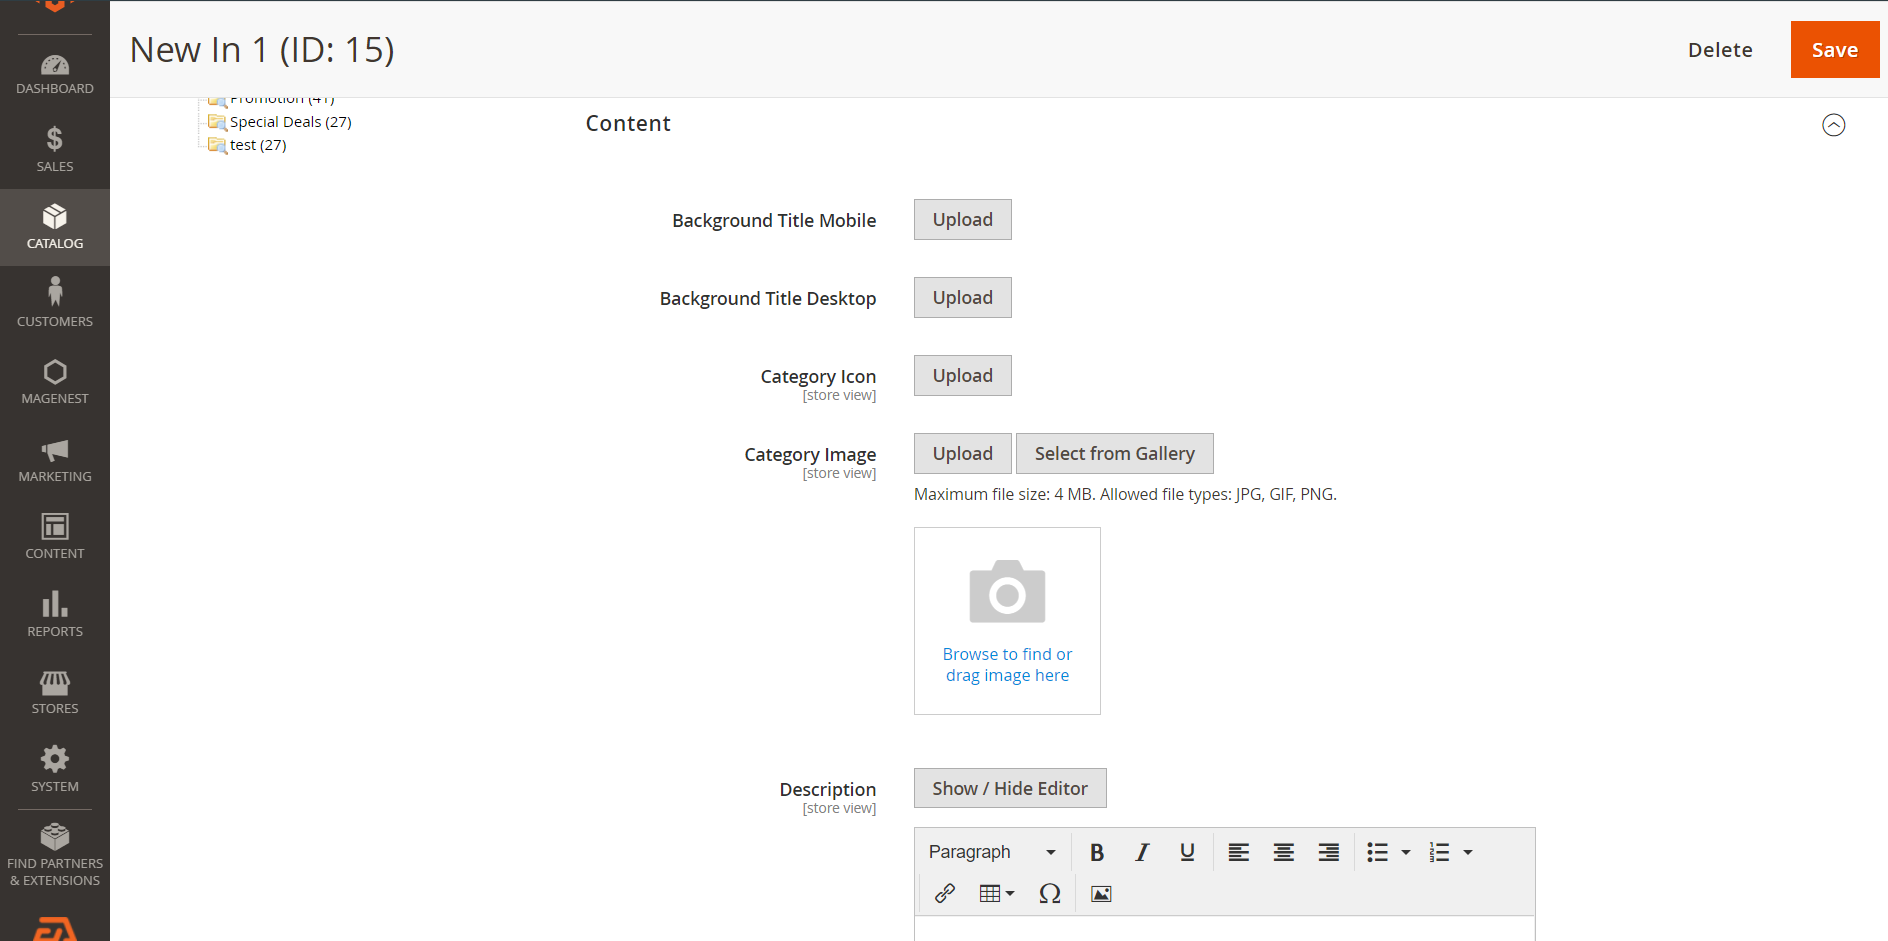
Task: Open the System menu
Action: click(55, 770)
